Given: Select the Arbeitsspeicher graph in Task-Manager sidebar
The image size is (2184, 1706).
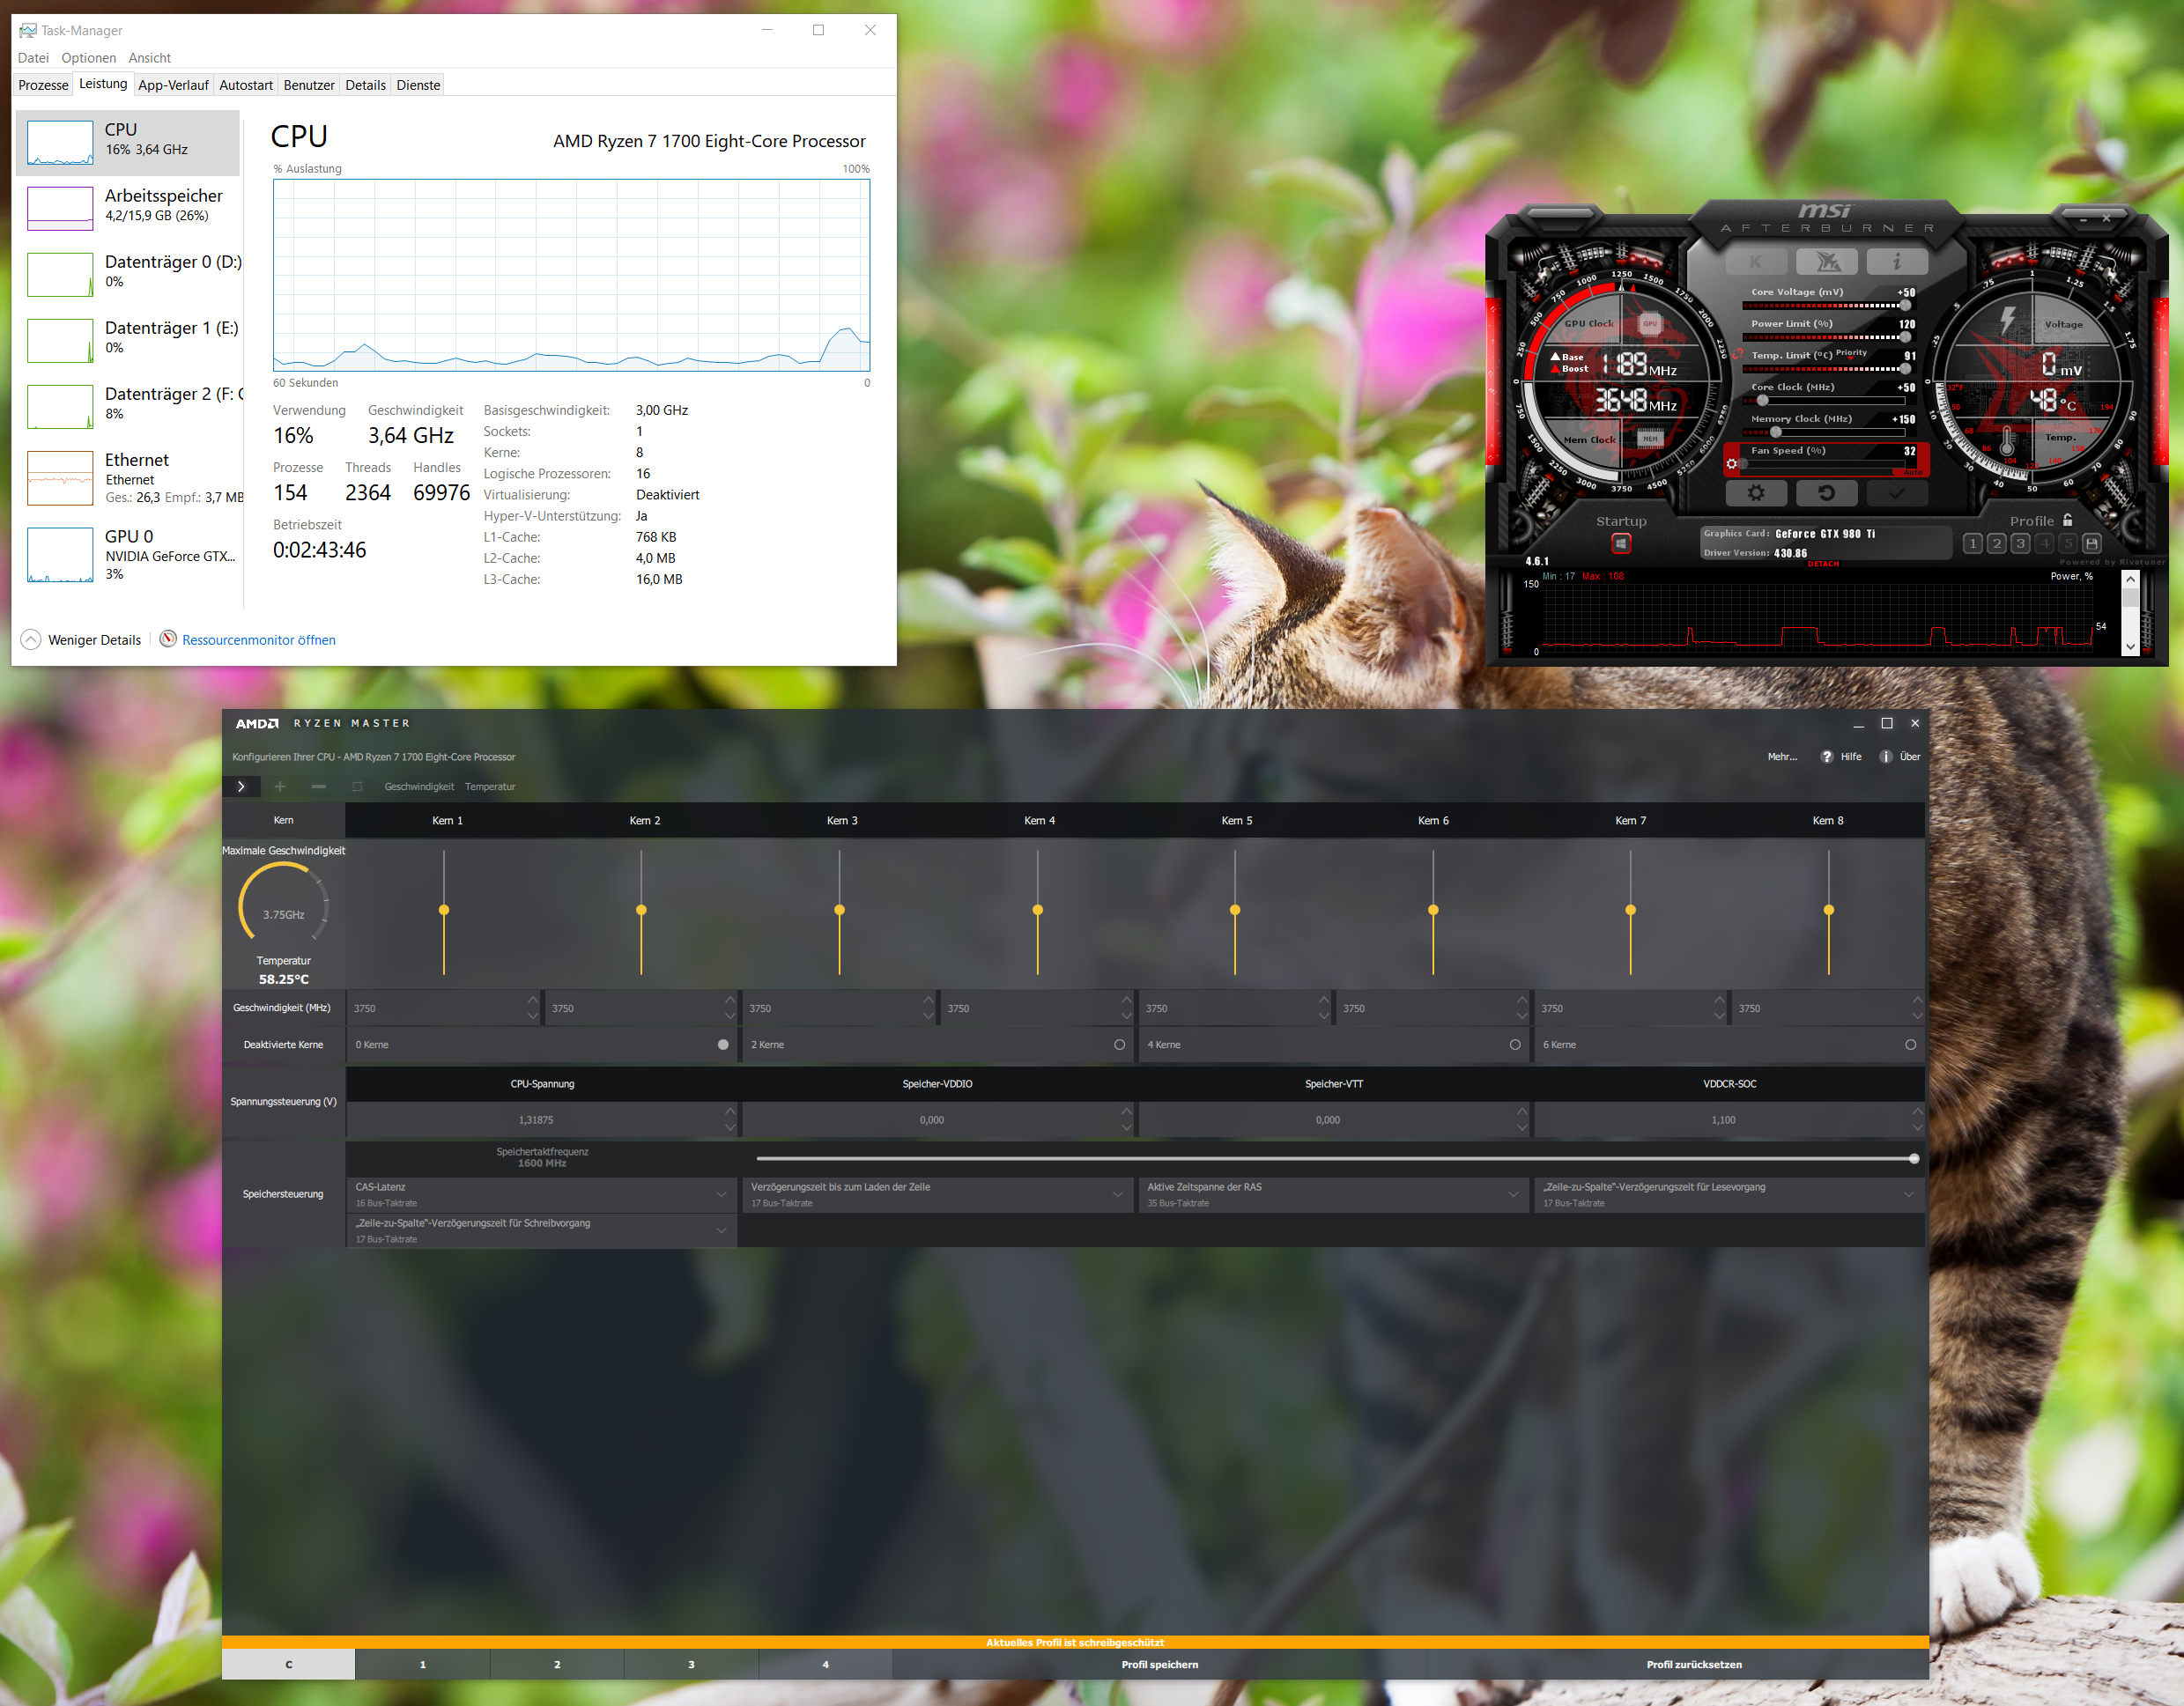Looking at the screenshot, I should 60,208.
